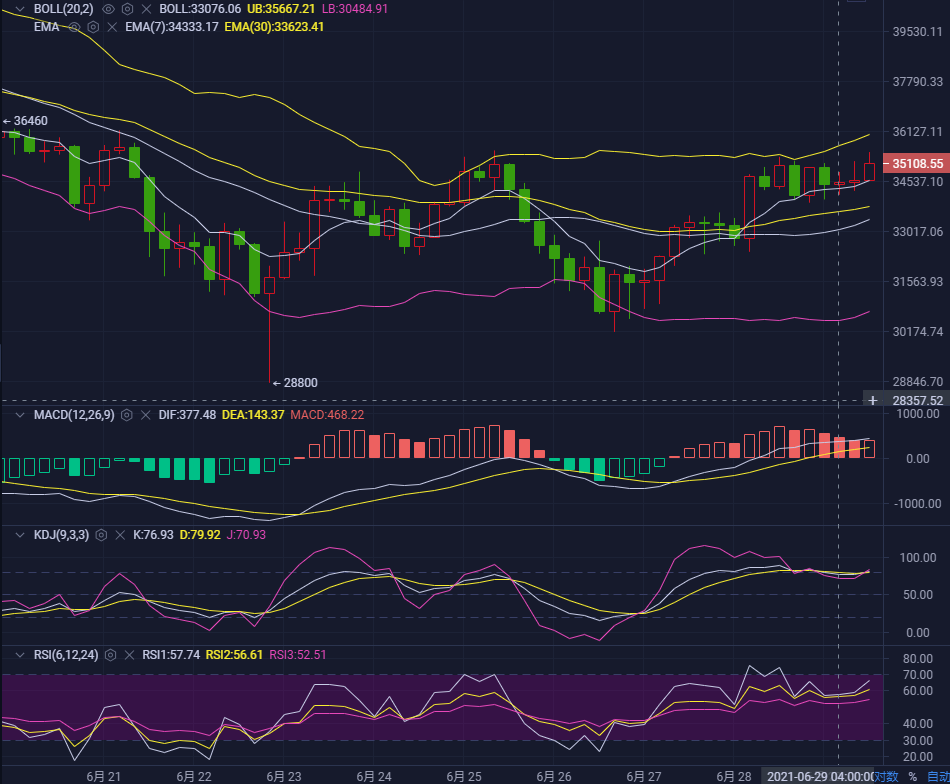Toggle EMA indicator visibility eye
Screen dimensions: 950x784
[x=74, y=27]
